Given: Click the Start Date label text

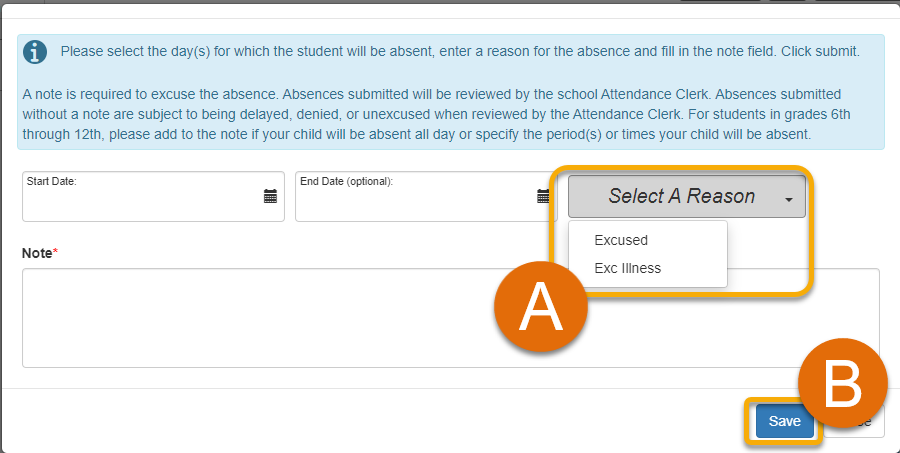Looking at the screenshot, I should pyautogui.click(x=52, y=181).
